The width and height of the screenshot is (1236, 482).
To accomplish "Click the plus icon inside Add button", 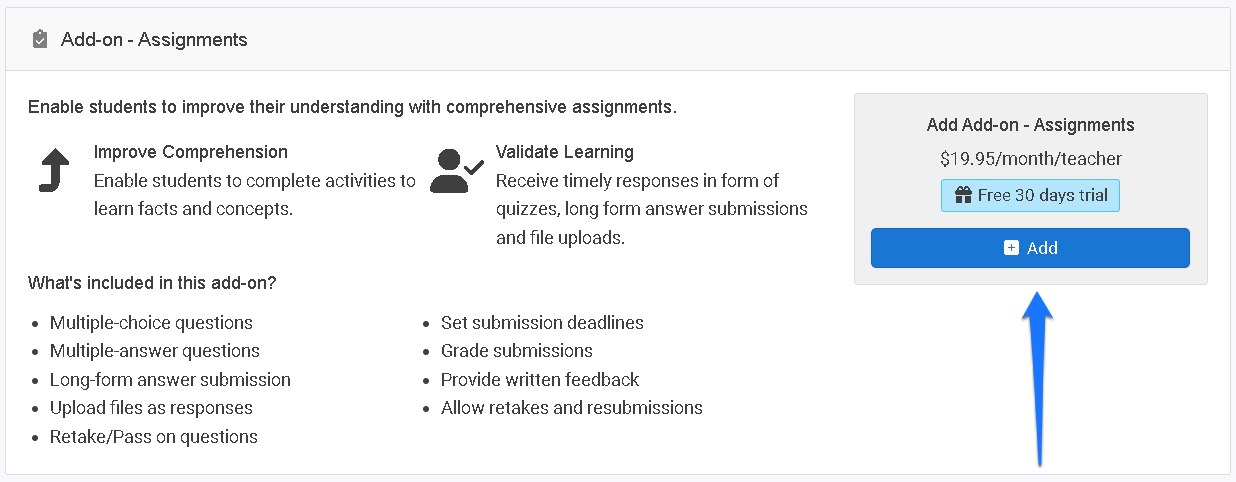I will coord(1011,248).
